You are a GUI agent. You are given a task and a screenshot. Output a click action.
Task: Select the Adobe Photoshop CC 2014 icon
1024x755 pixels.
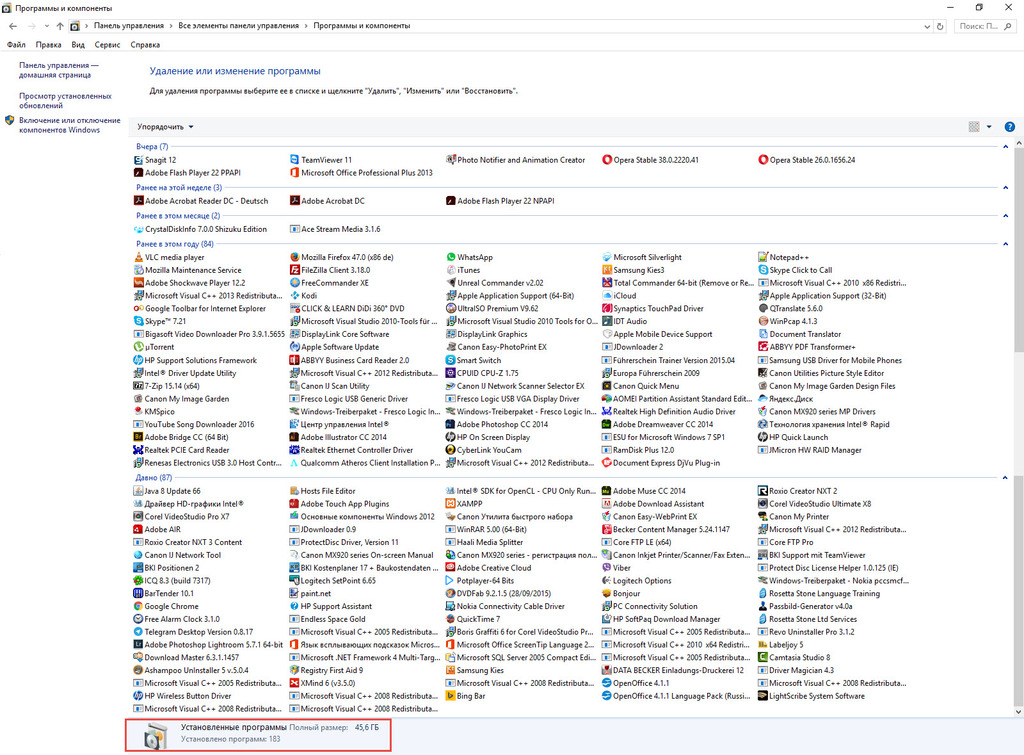click(451, 425)
